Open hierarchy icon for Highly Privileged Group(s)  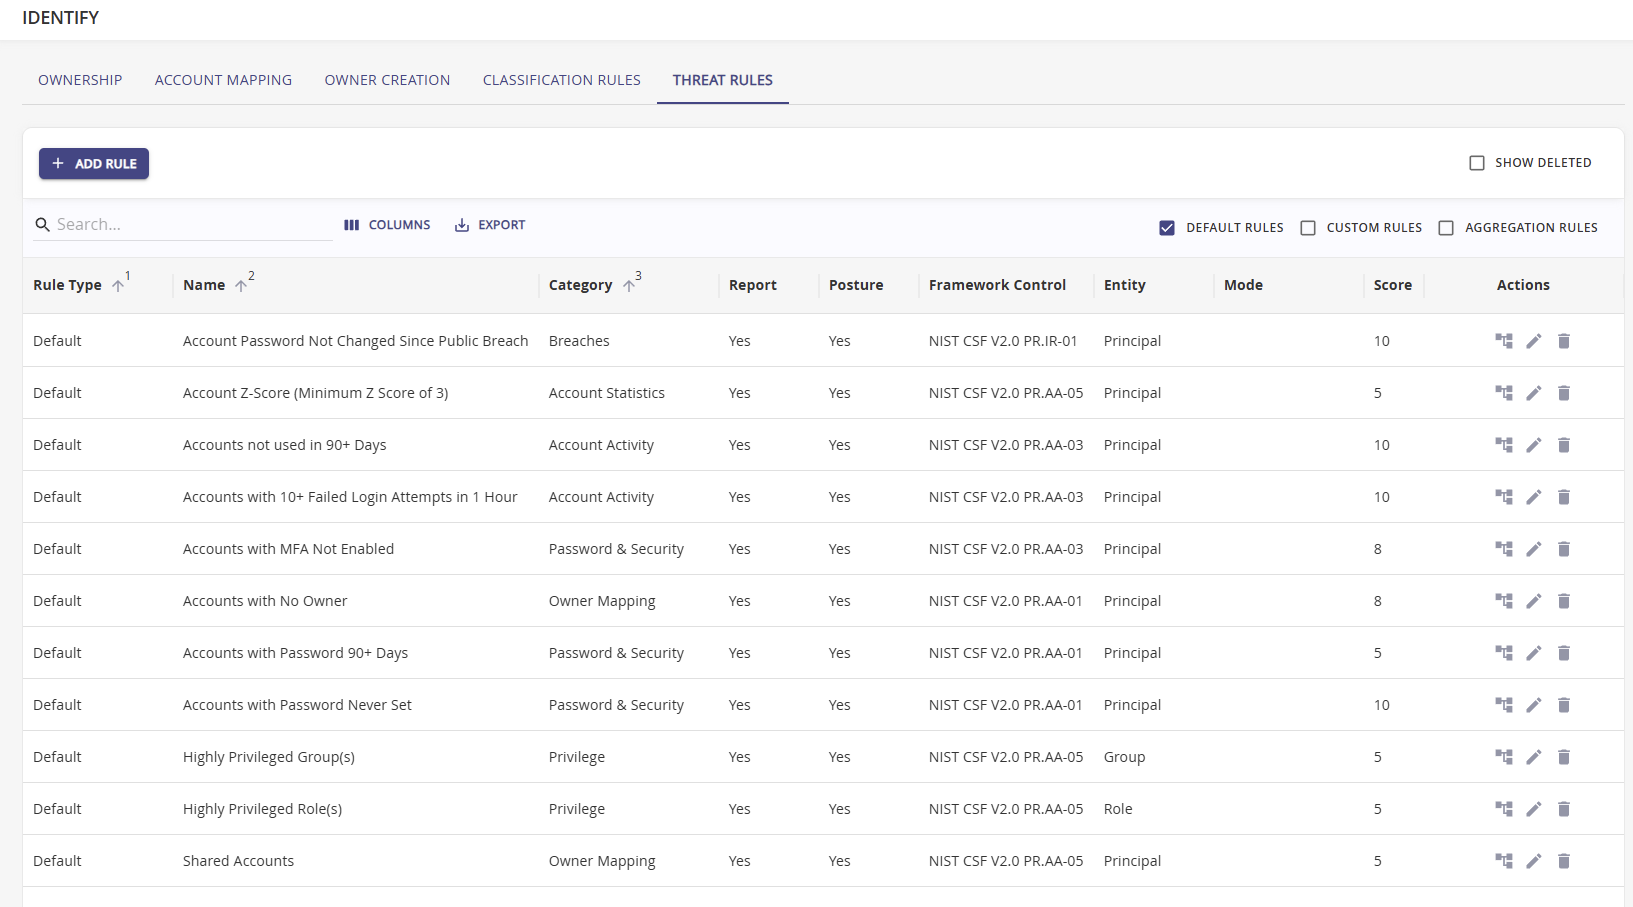[1503, 757]
